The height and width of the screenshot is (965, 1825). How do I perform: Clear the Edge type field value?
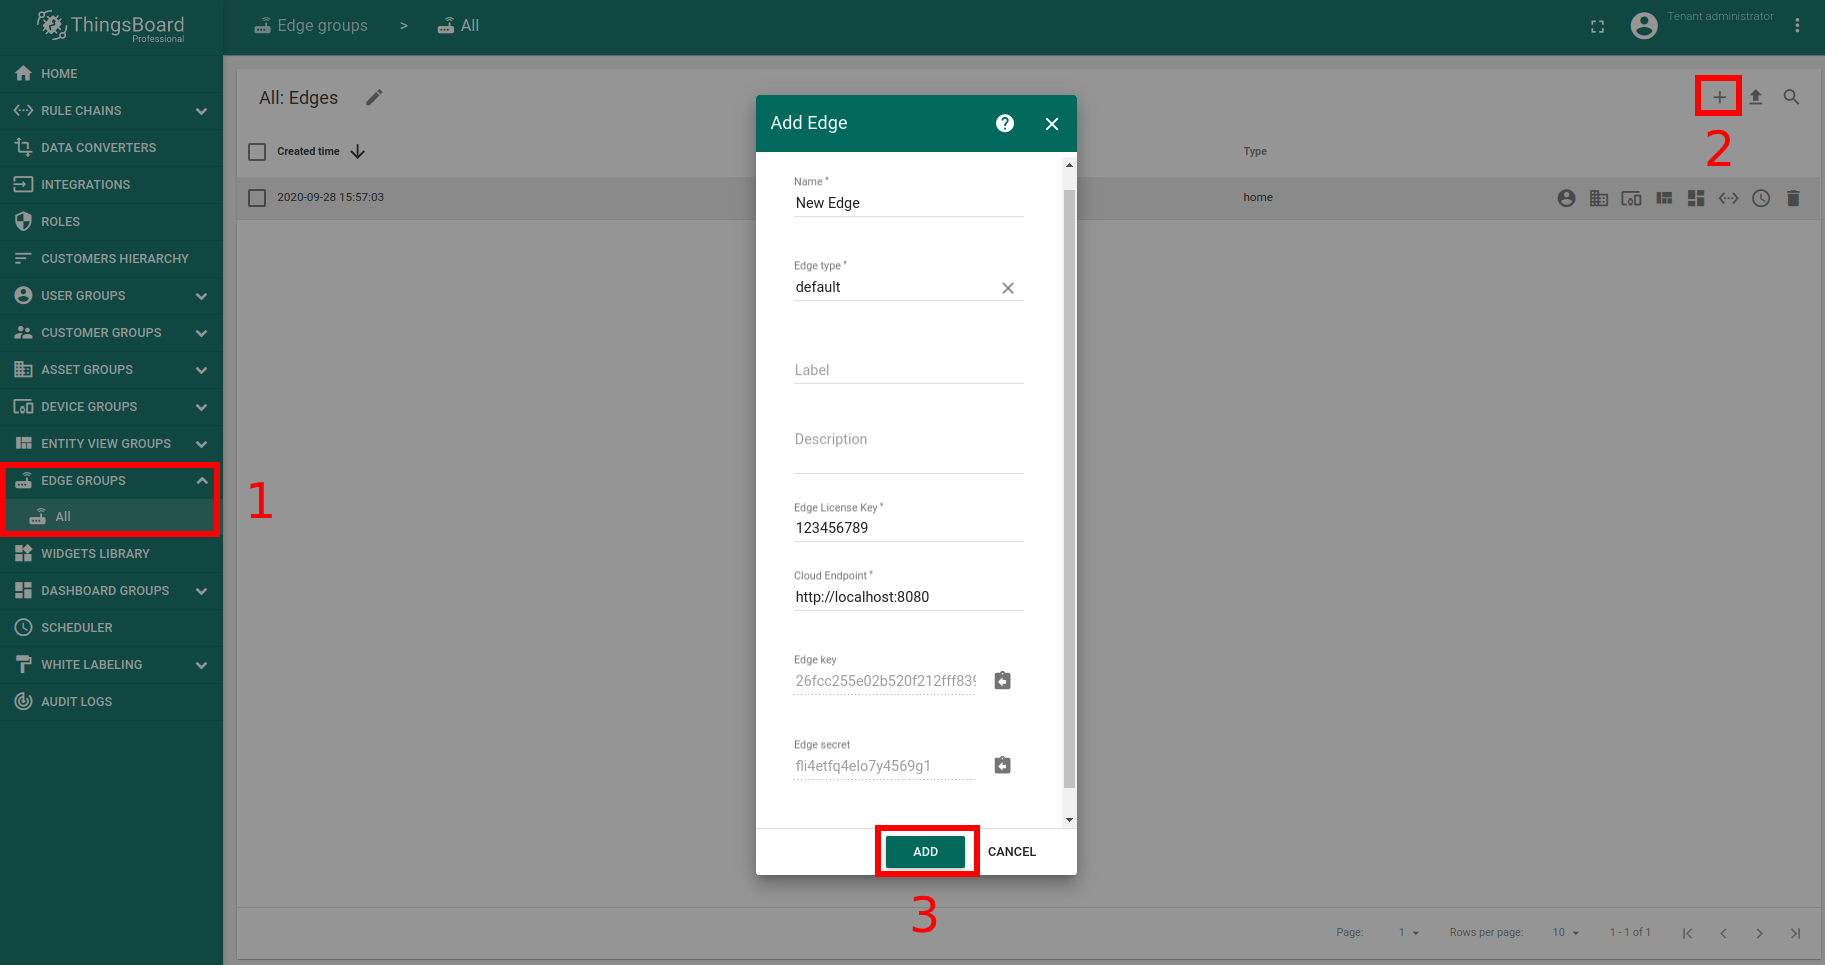point(1008,288)
